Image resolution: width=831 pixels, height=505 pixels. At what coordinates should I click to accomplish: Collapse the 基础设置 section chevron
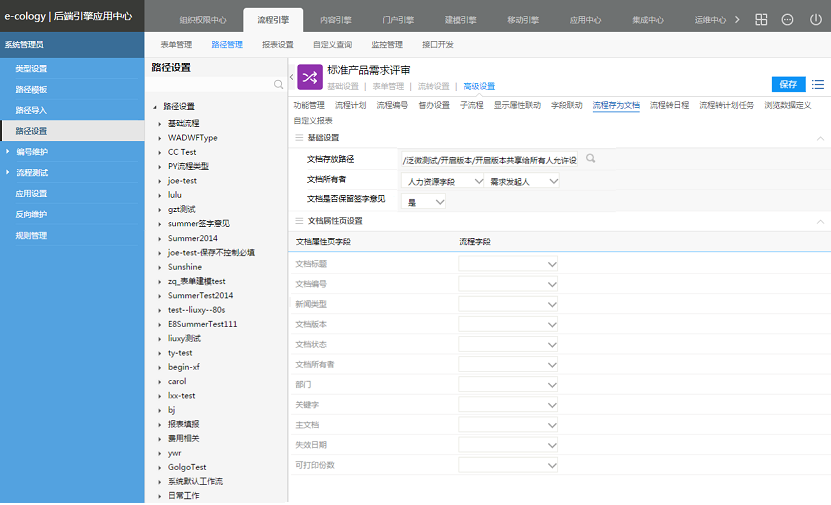[820, 138]
